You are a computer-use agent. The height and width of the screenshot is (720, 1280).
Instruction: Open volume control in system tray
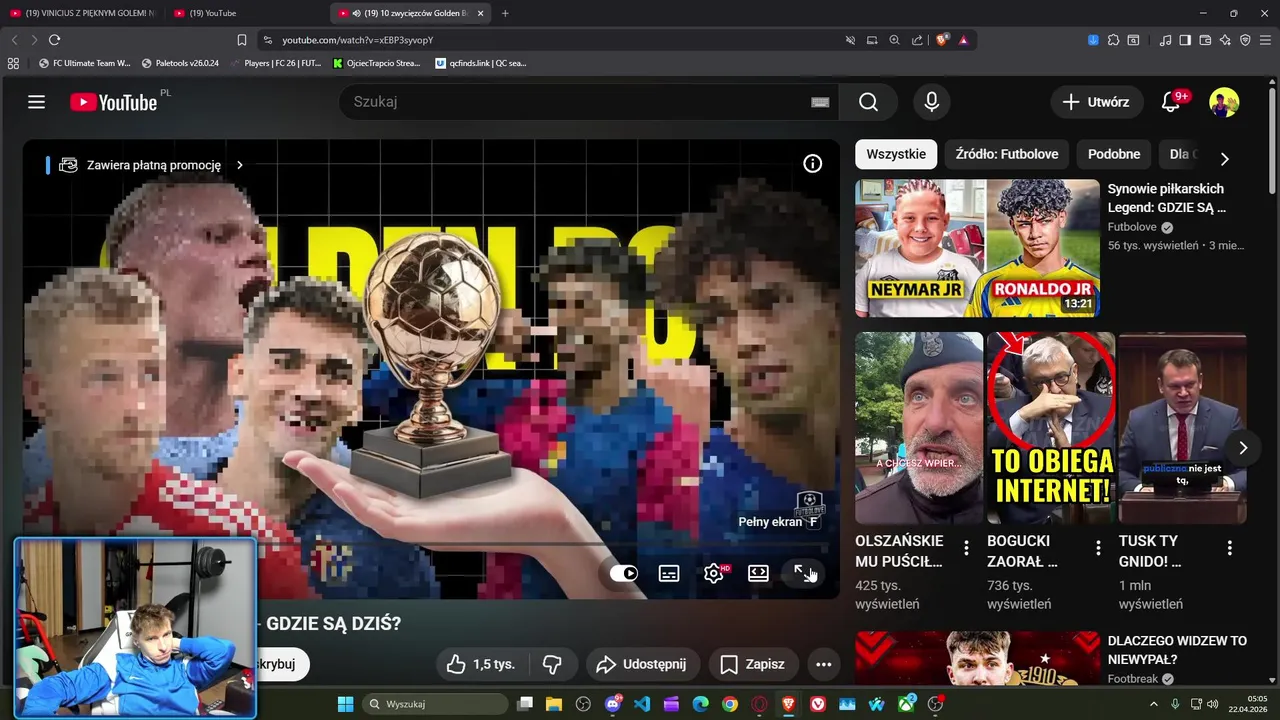(x=1212, y=704)
